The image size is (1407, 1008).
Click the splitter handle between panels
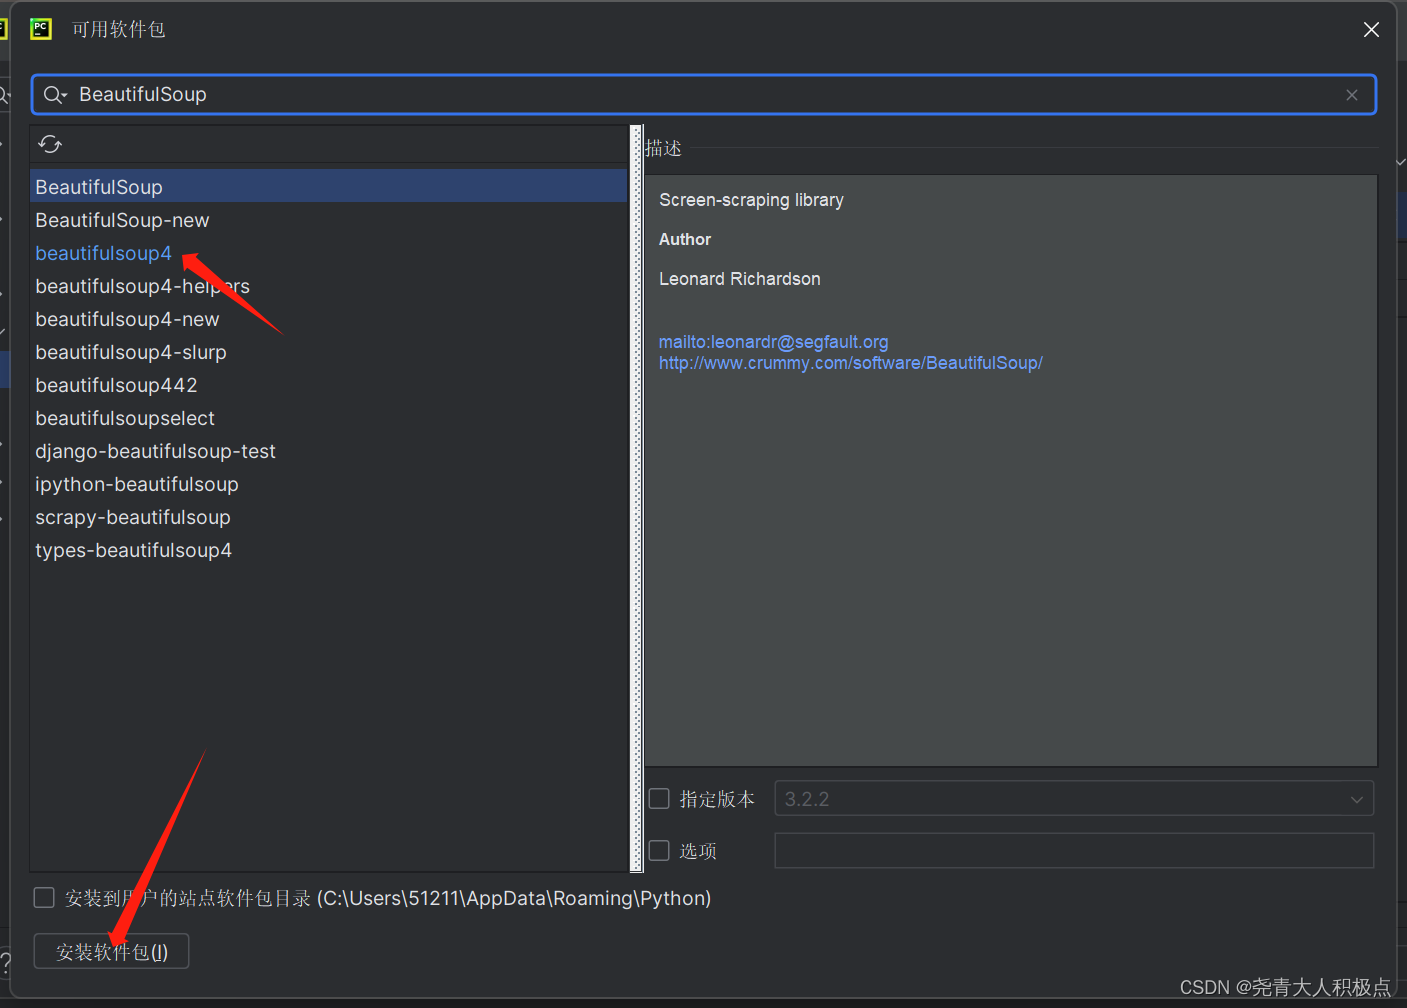636,498
